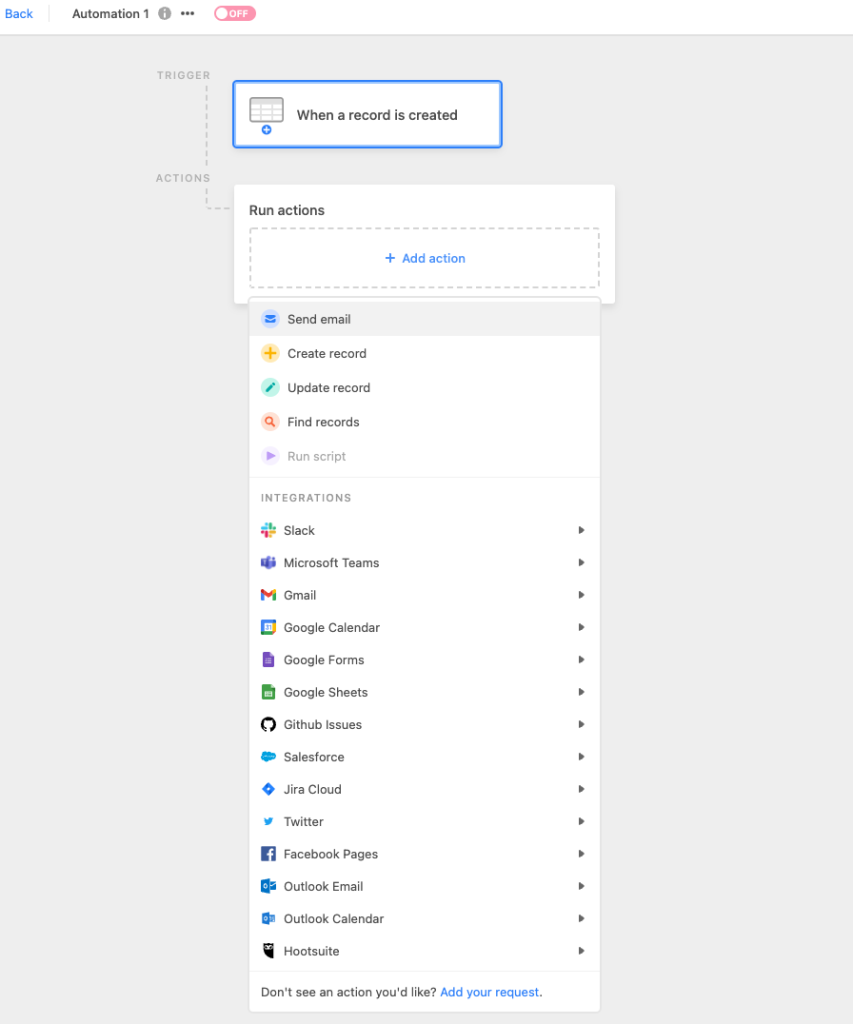Click the Update record pencil icon
This screenshot has height=1024, width=853.
point(270,388)
